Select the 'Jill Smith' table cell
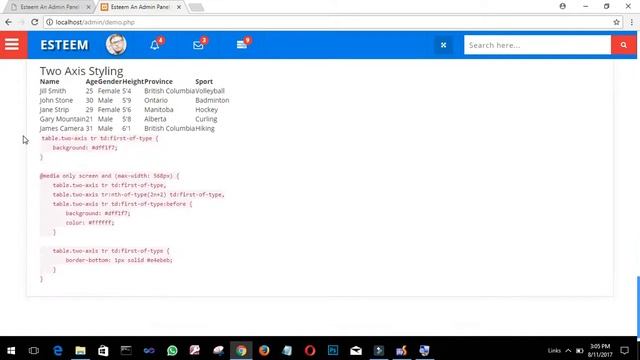This screenshot has height=360, width=640. (x=53, y=91)
